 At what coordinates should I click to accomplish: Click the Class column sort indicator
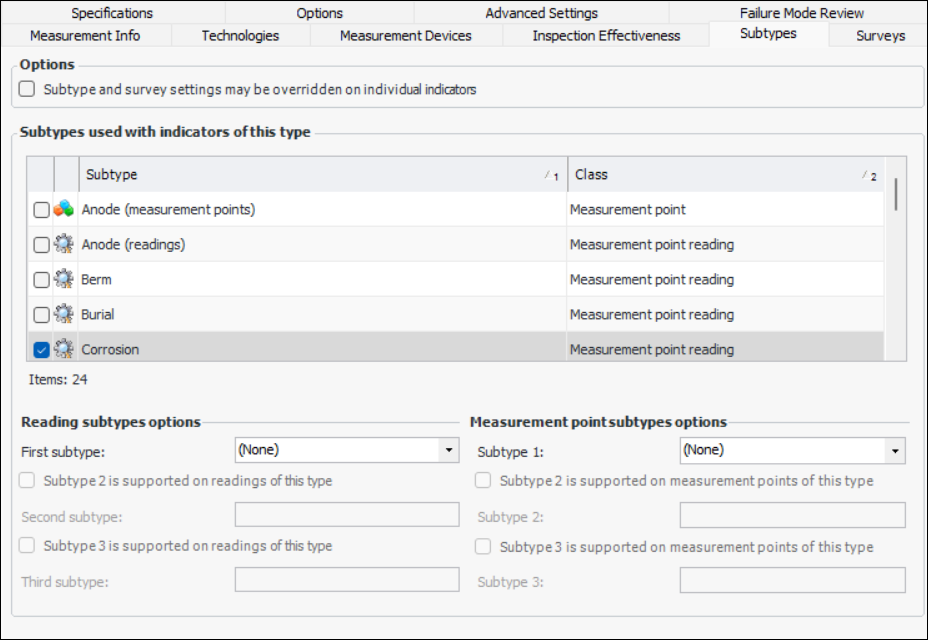869,176
